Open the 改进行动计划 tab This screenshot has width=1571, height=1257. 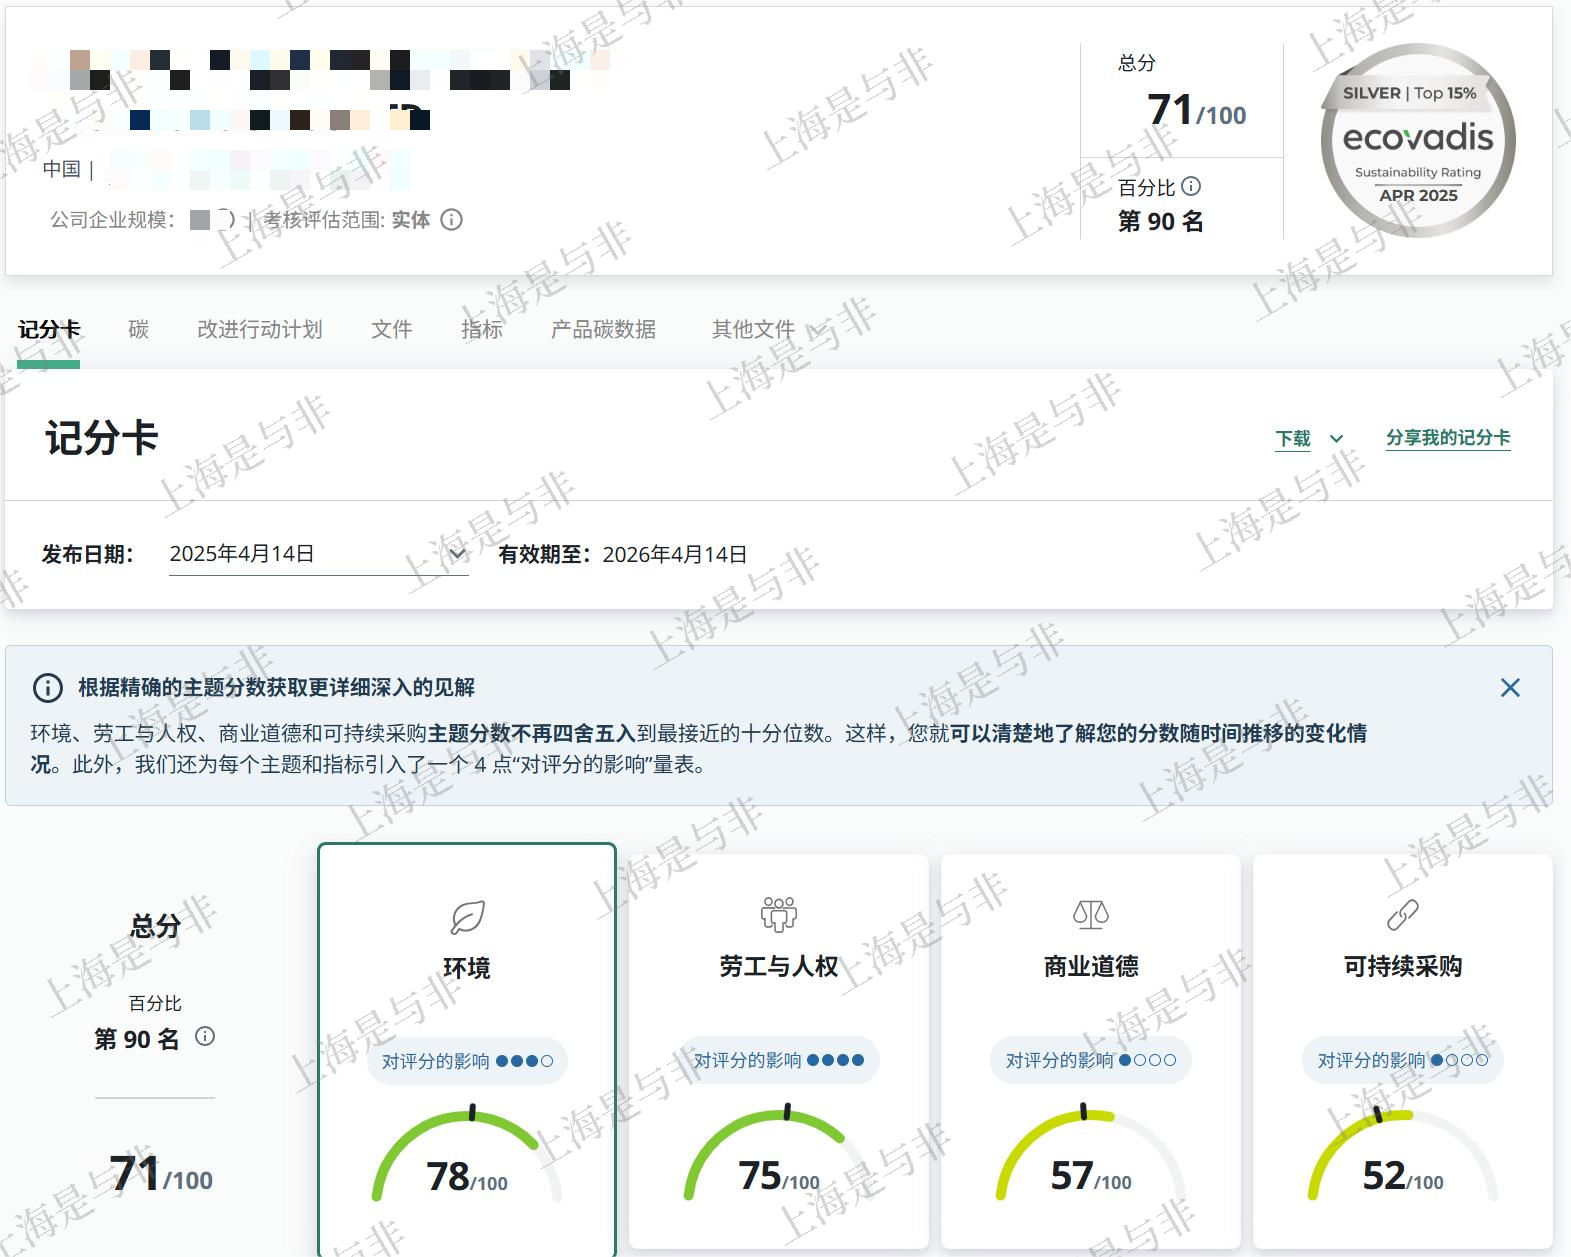pyautogui.click(x=260, y=330)
